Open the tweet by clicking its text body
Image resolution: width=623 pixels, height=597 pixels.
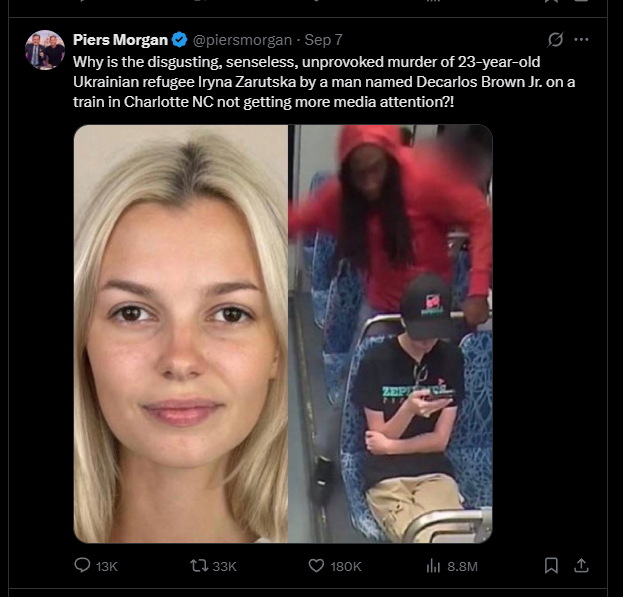pos(324,82)
